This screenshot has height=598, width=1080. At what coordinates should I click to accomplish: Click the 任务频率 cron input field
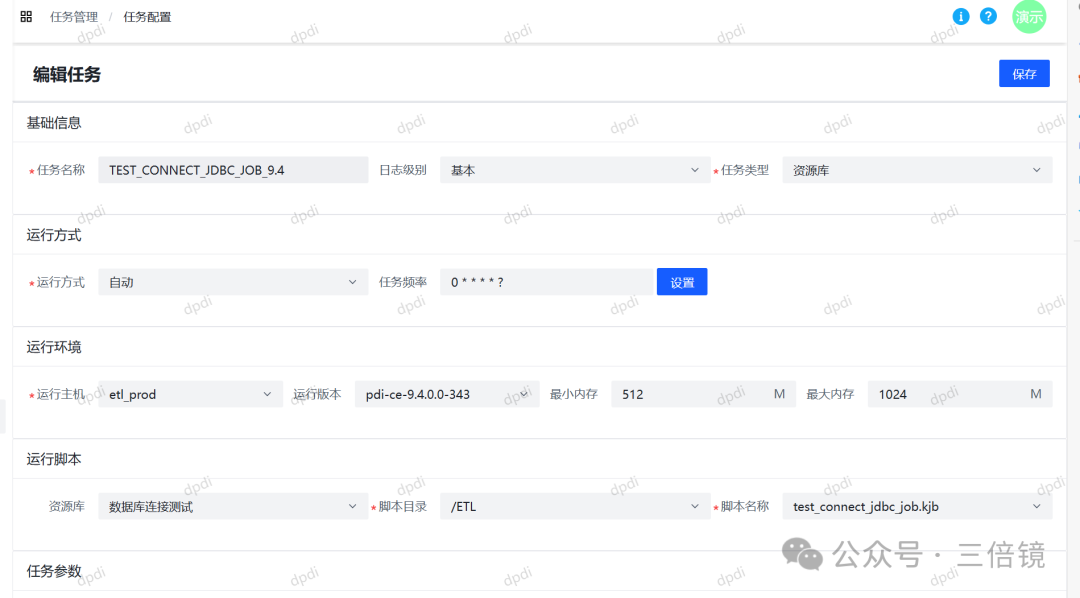click(546, 282)
